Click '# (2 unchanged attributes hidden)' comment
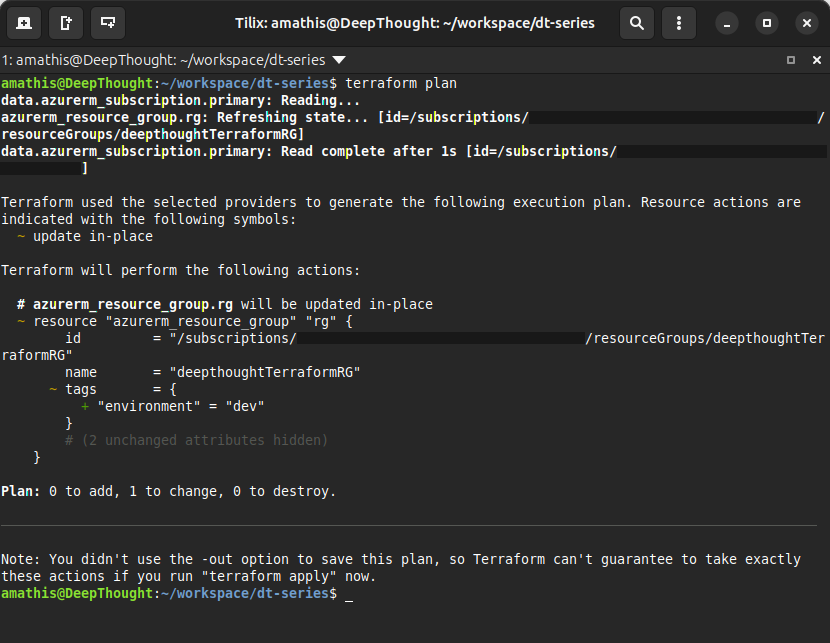The width and height of the screenshot is (830, 643). point(196,440)
